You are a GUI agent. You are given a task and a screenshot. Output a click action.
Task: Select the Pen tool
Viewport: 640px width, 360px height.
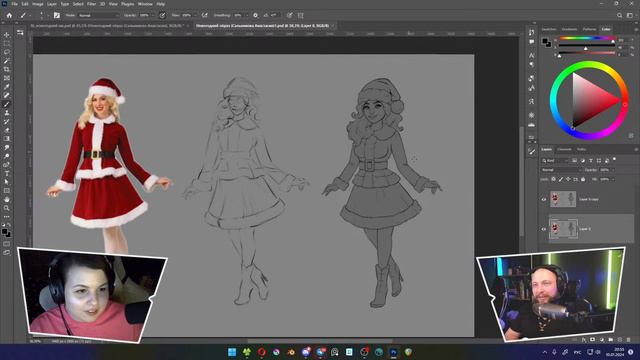click(x=7, y=164)
